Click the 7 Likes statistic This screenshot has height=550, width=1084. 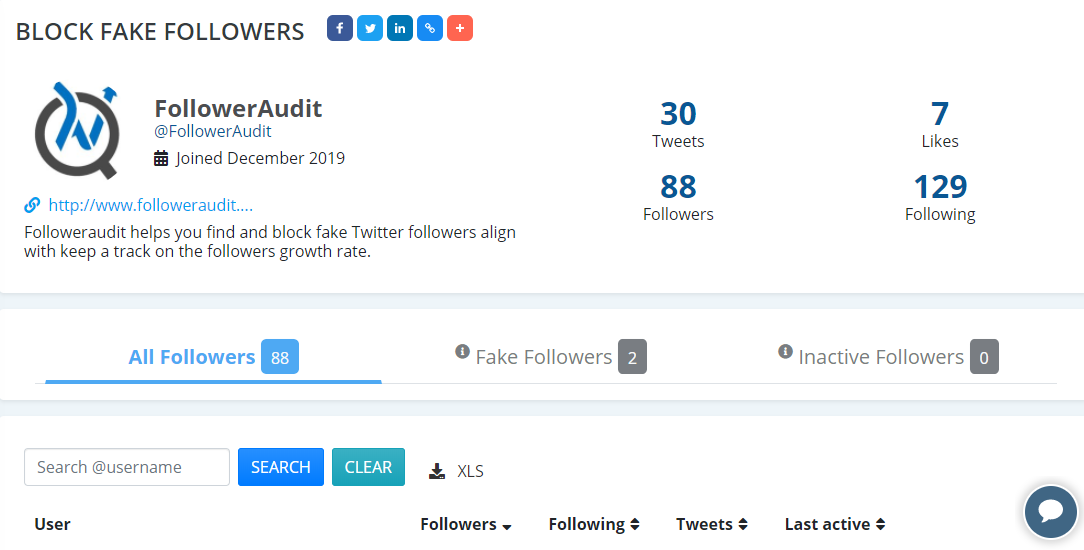coord(940,125)
